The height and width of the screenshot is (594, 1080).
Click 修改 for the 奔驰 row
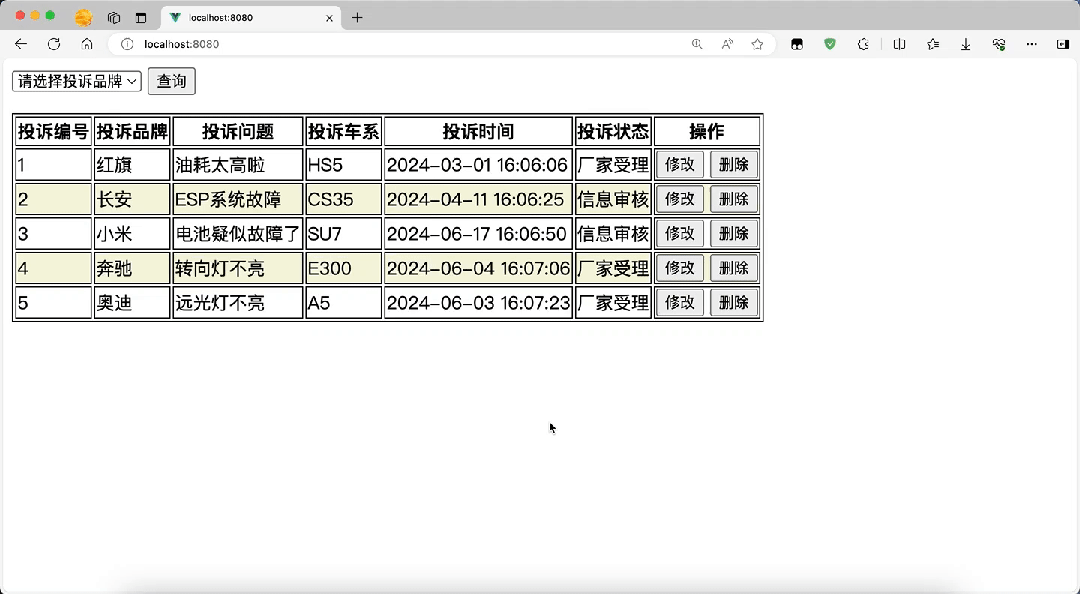[x=680, y=268]
